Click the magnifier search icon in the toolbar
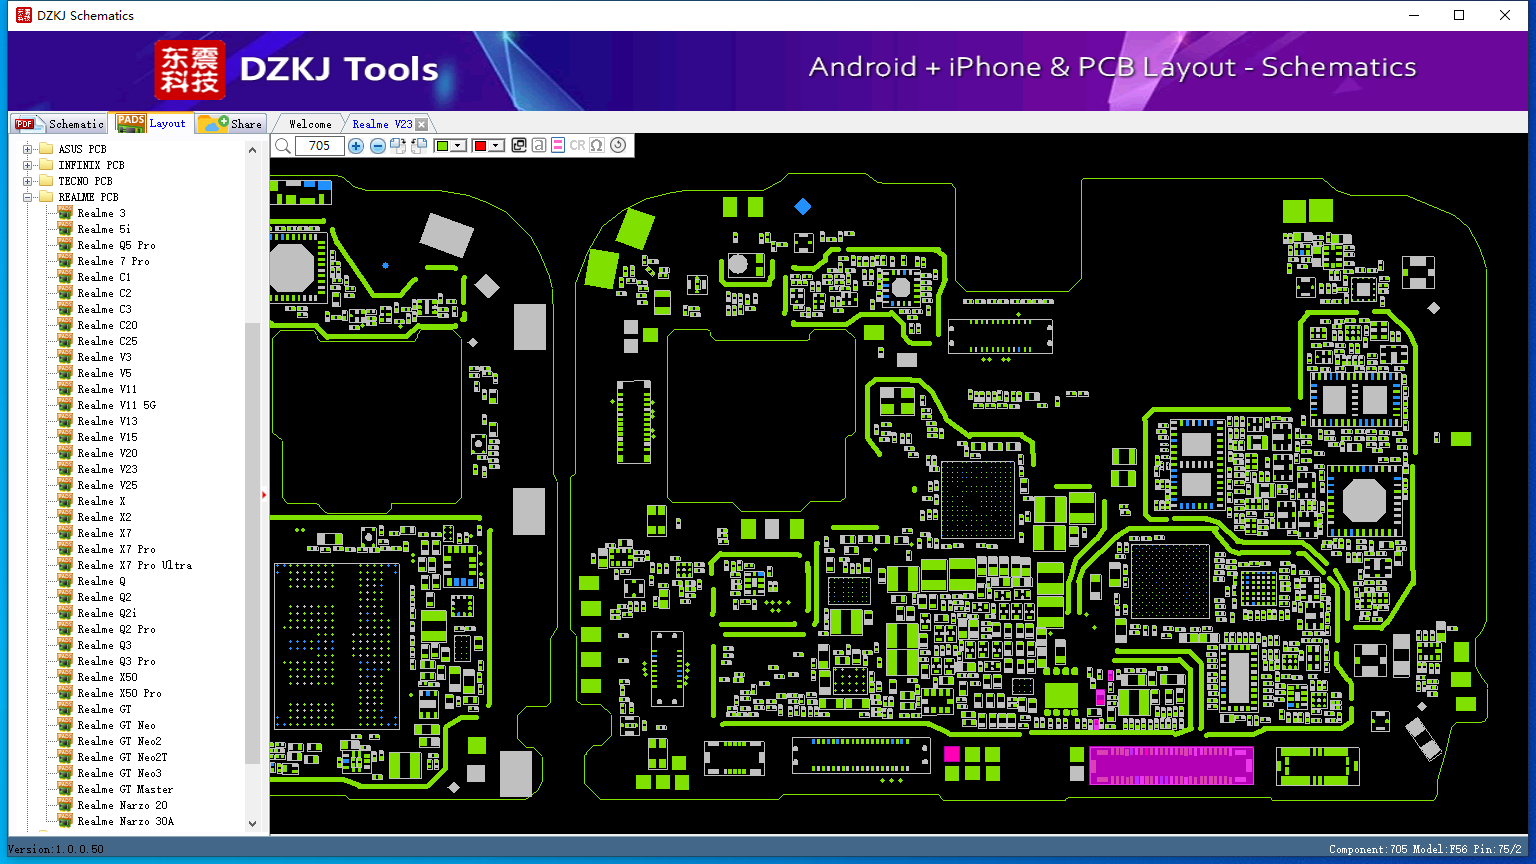 (284, 146)
